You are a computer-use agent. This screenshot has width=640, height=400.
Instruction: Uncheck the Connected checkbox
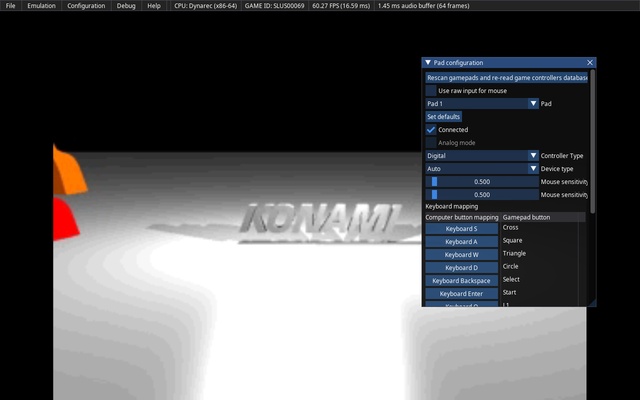[x=431, y=130]
